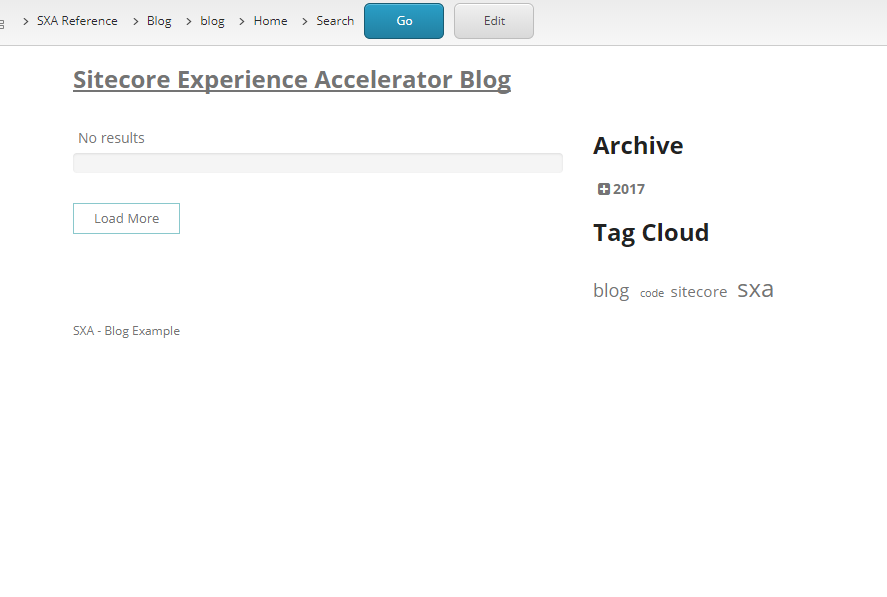Screen dimensions: 887x597
Task: Open SXA Reference breadcrumb item
Action: pyautogui.click(x=77, y=21)
